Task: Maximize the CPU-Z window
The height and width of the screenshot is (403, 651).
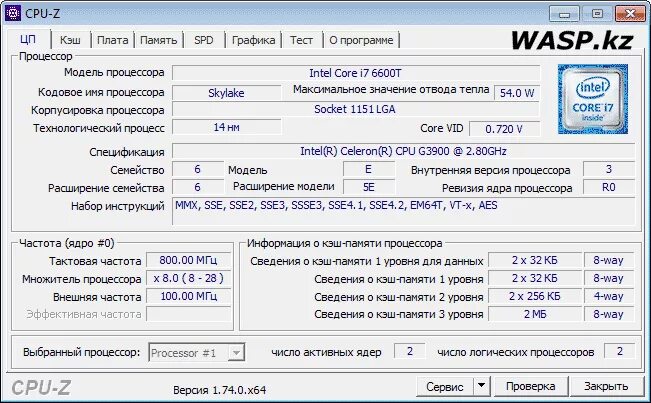Action: pyautogui.click(x=597, y=14)
